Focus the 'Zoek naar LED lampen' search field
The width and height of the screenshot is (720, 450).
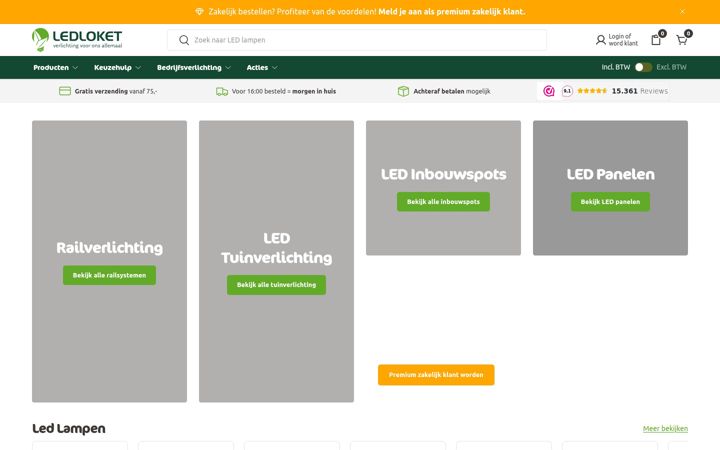(x=357, y=40)
